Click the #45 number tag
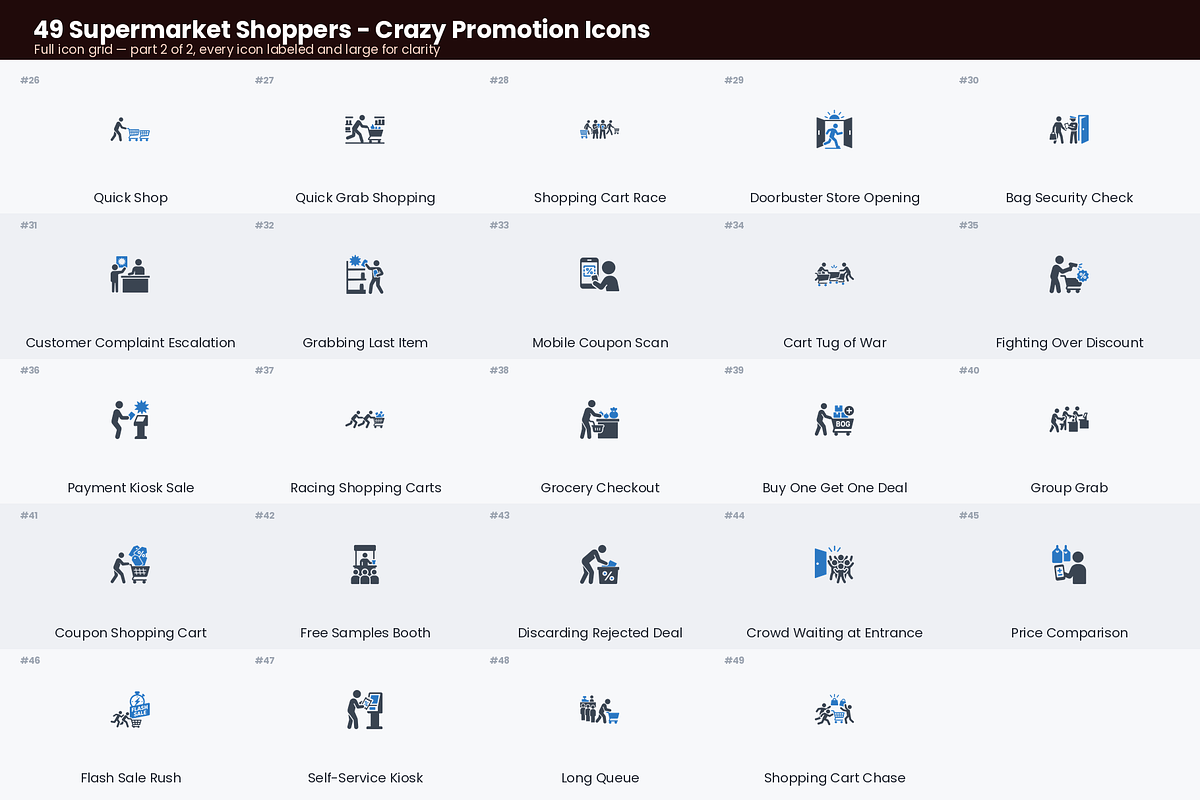 coord(969,515)
